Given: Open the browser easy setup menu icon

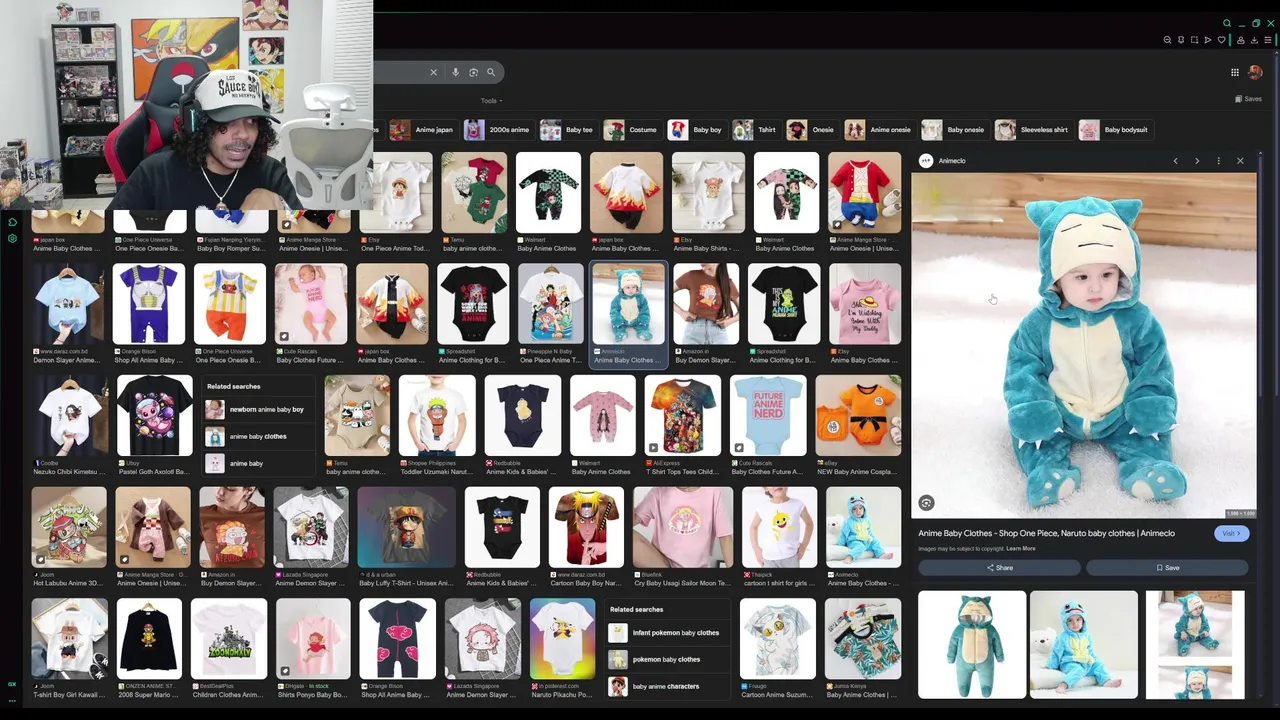Looking at the screenshot, I should pyautogui.click(x=1268, y=40).
